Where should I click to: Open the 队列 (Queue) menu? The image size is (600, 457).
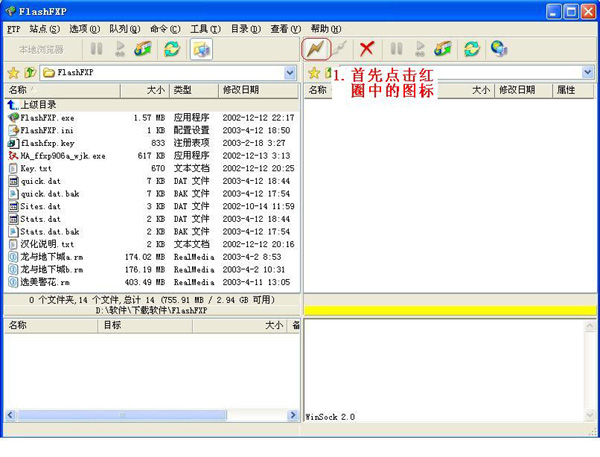(124, 29)
